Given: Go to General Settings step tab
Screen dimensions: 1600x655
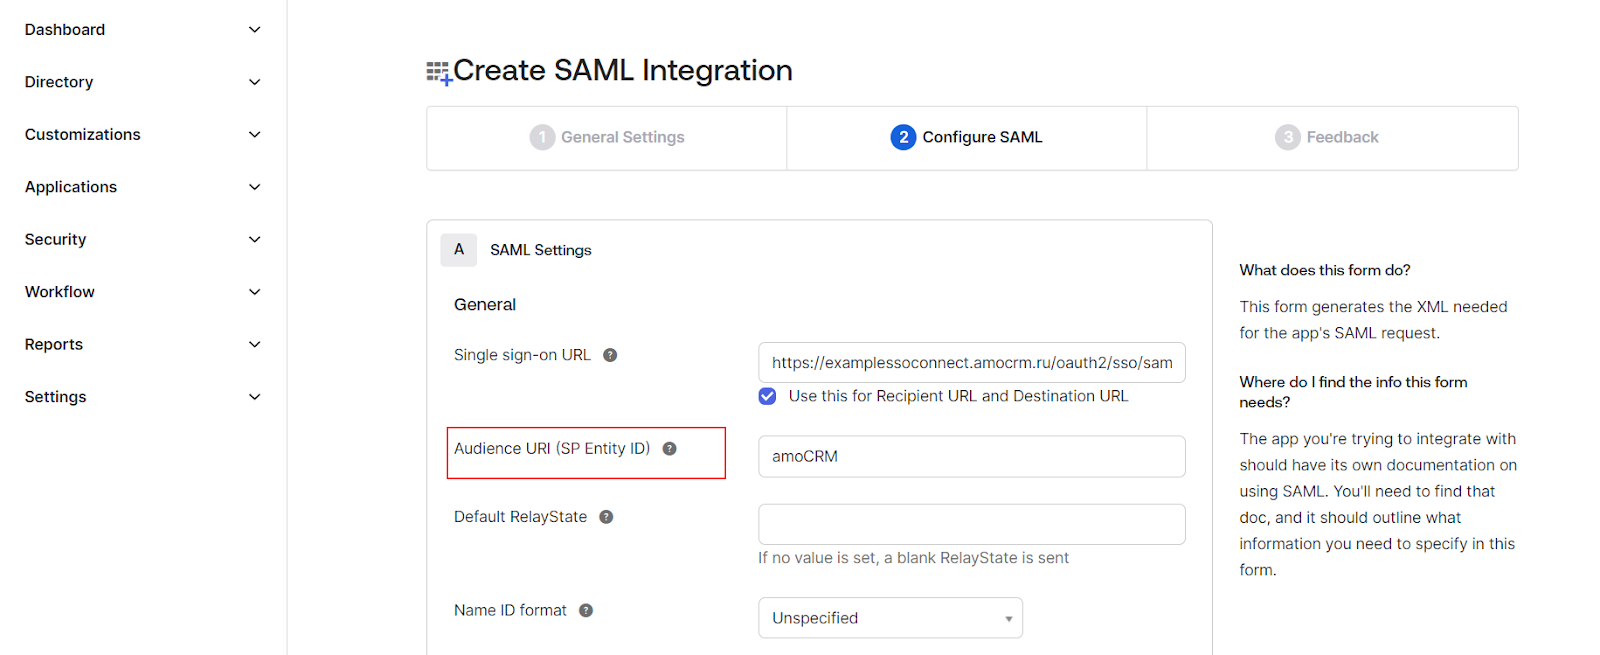Looking at the screenshot, I should (x=622, y=137).
